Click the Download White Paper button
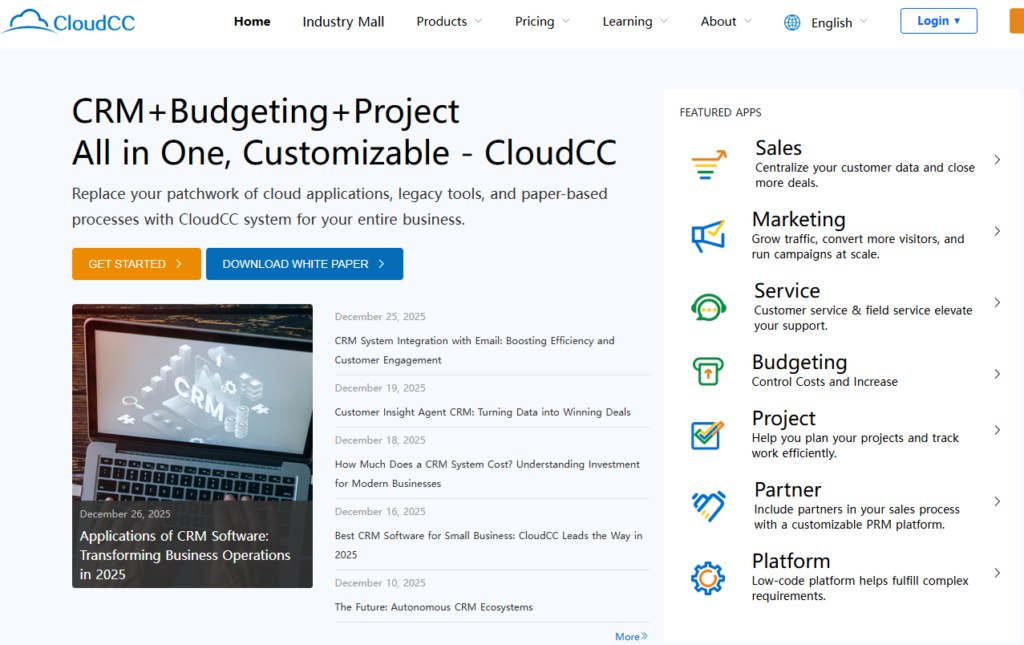Image resolution: width=1024 pixels, height=645 pixels. pyautogui.click(x=304, y=264)
